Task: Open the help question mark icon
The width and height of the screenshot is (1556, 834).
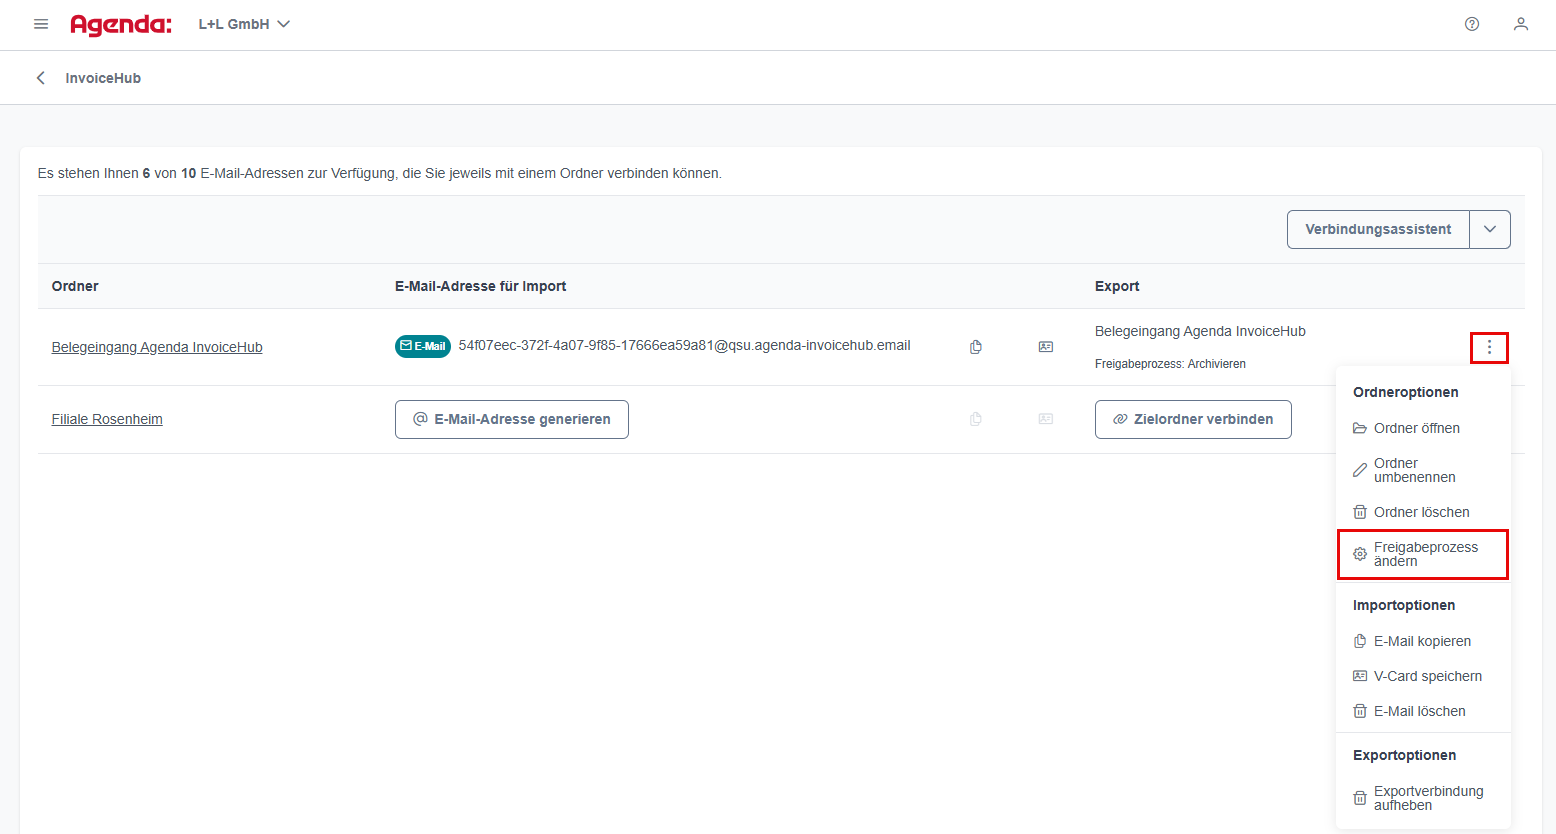Action: (1472, 24)
